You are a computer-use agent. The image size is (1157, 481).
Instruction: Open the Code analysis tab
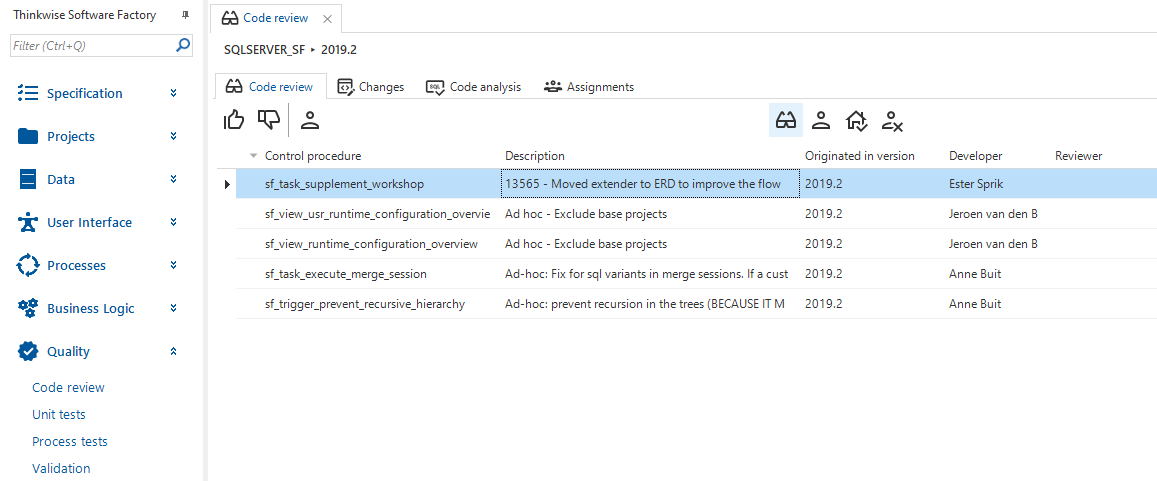click(x=474, y=87)
